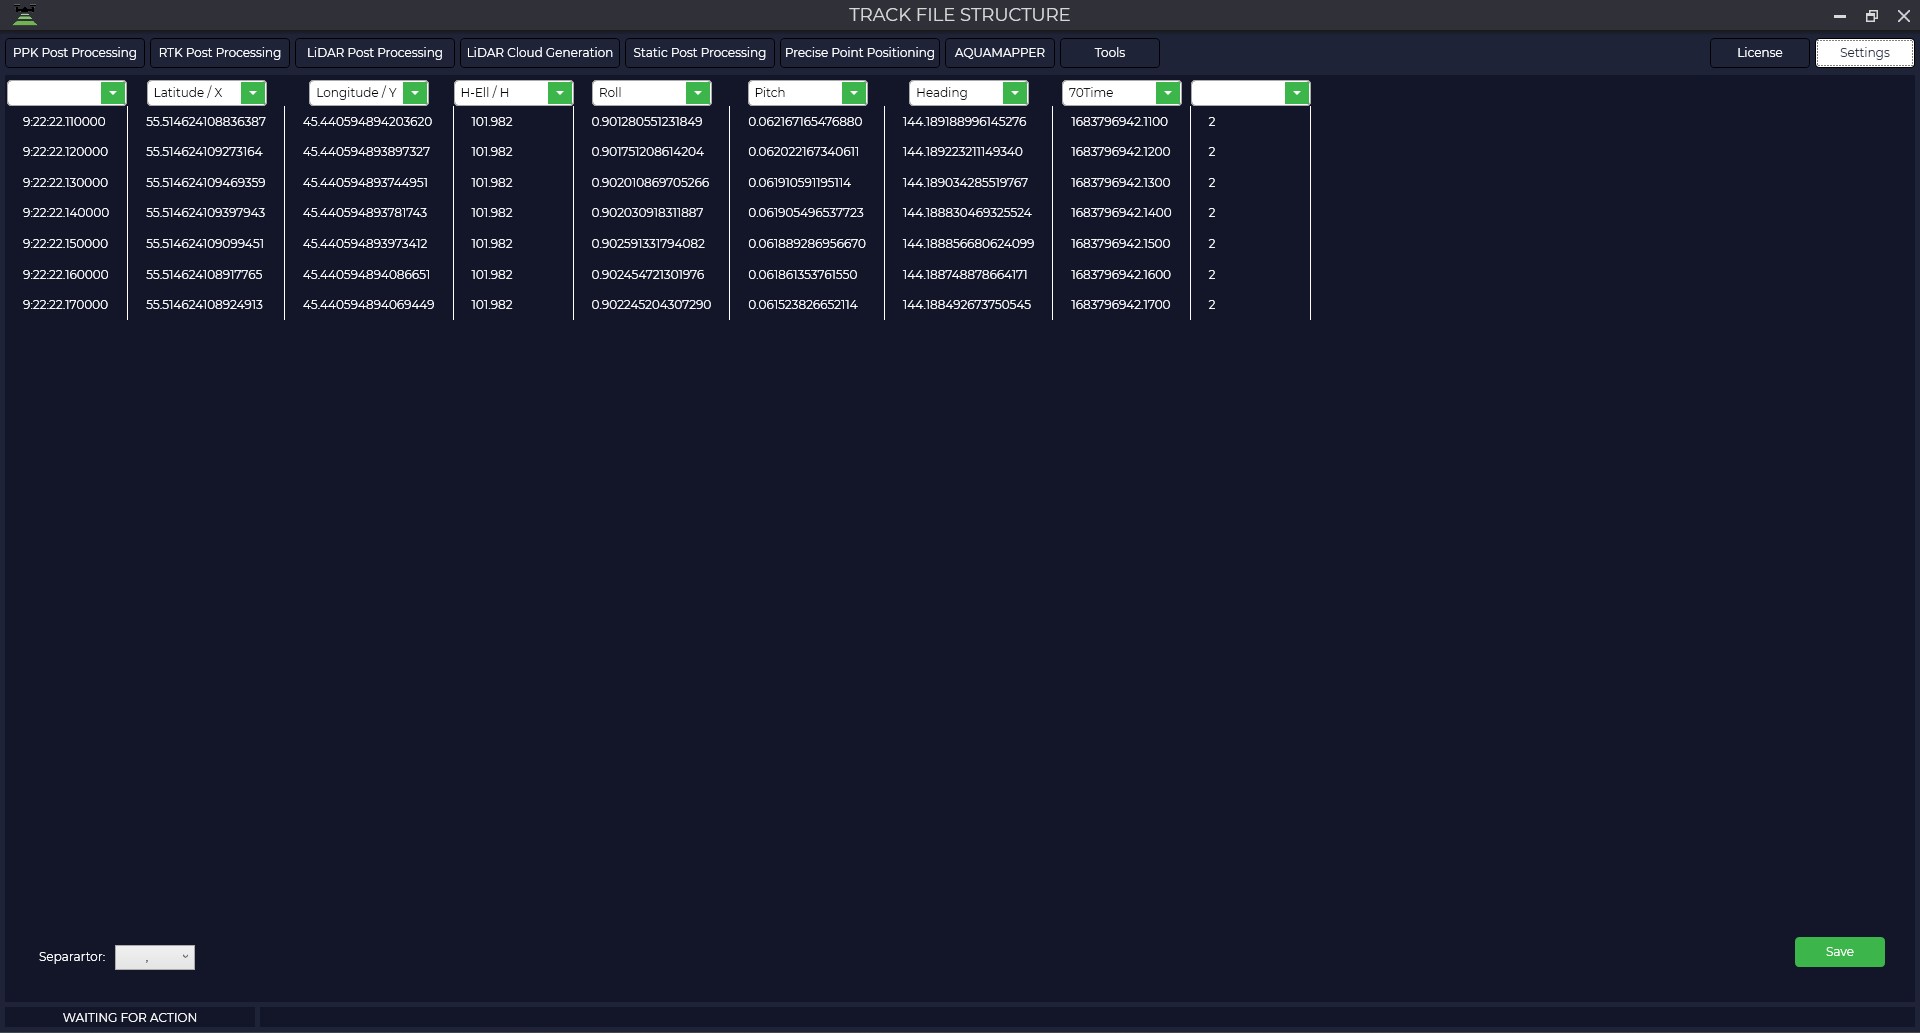Click the app logo icon in title bar

tap(25, 15)
